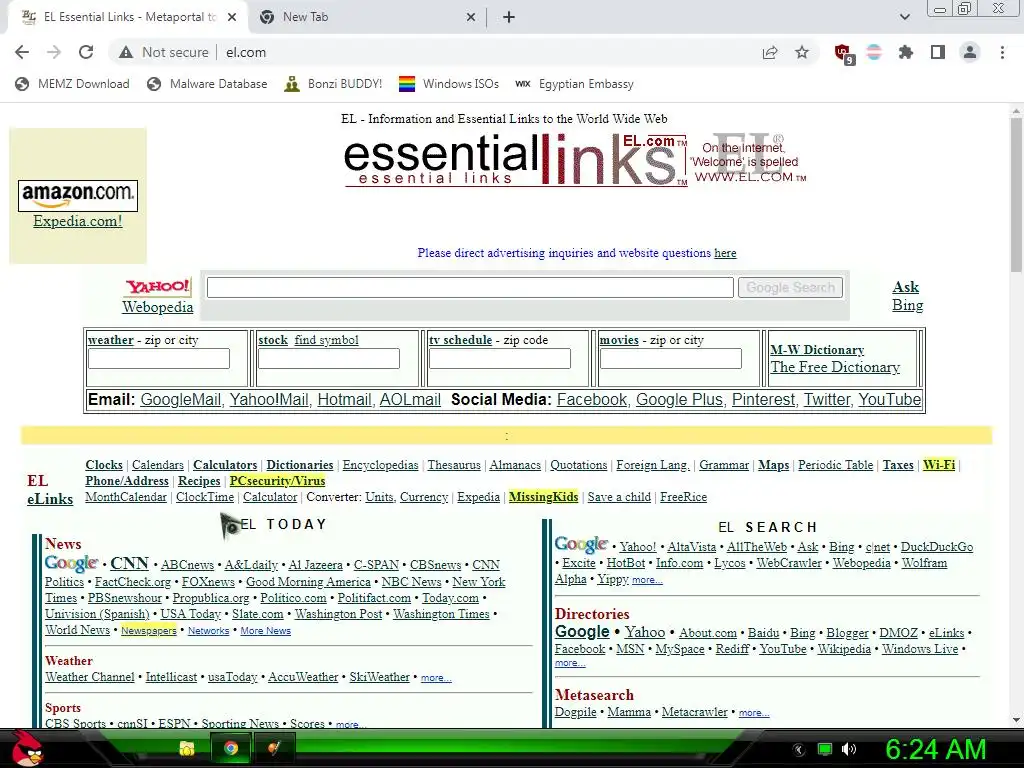This screenshot has height=768, width=1024.
Task: Bookmark this page with the star icon
Action: point(802,52)
